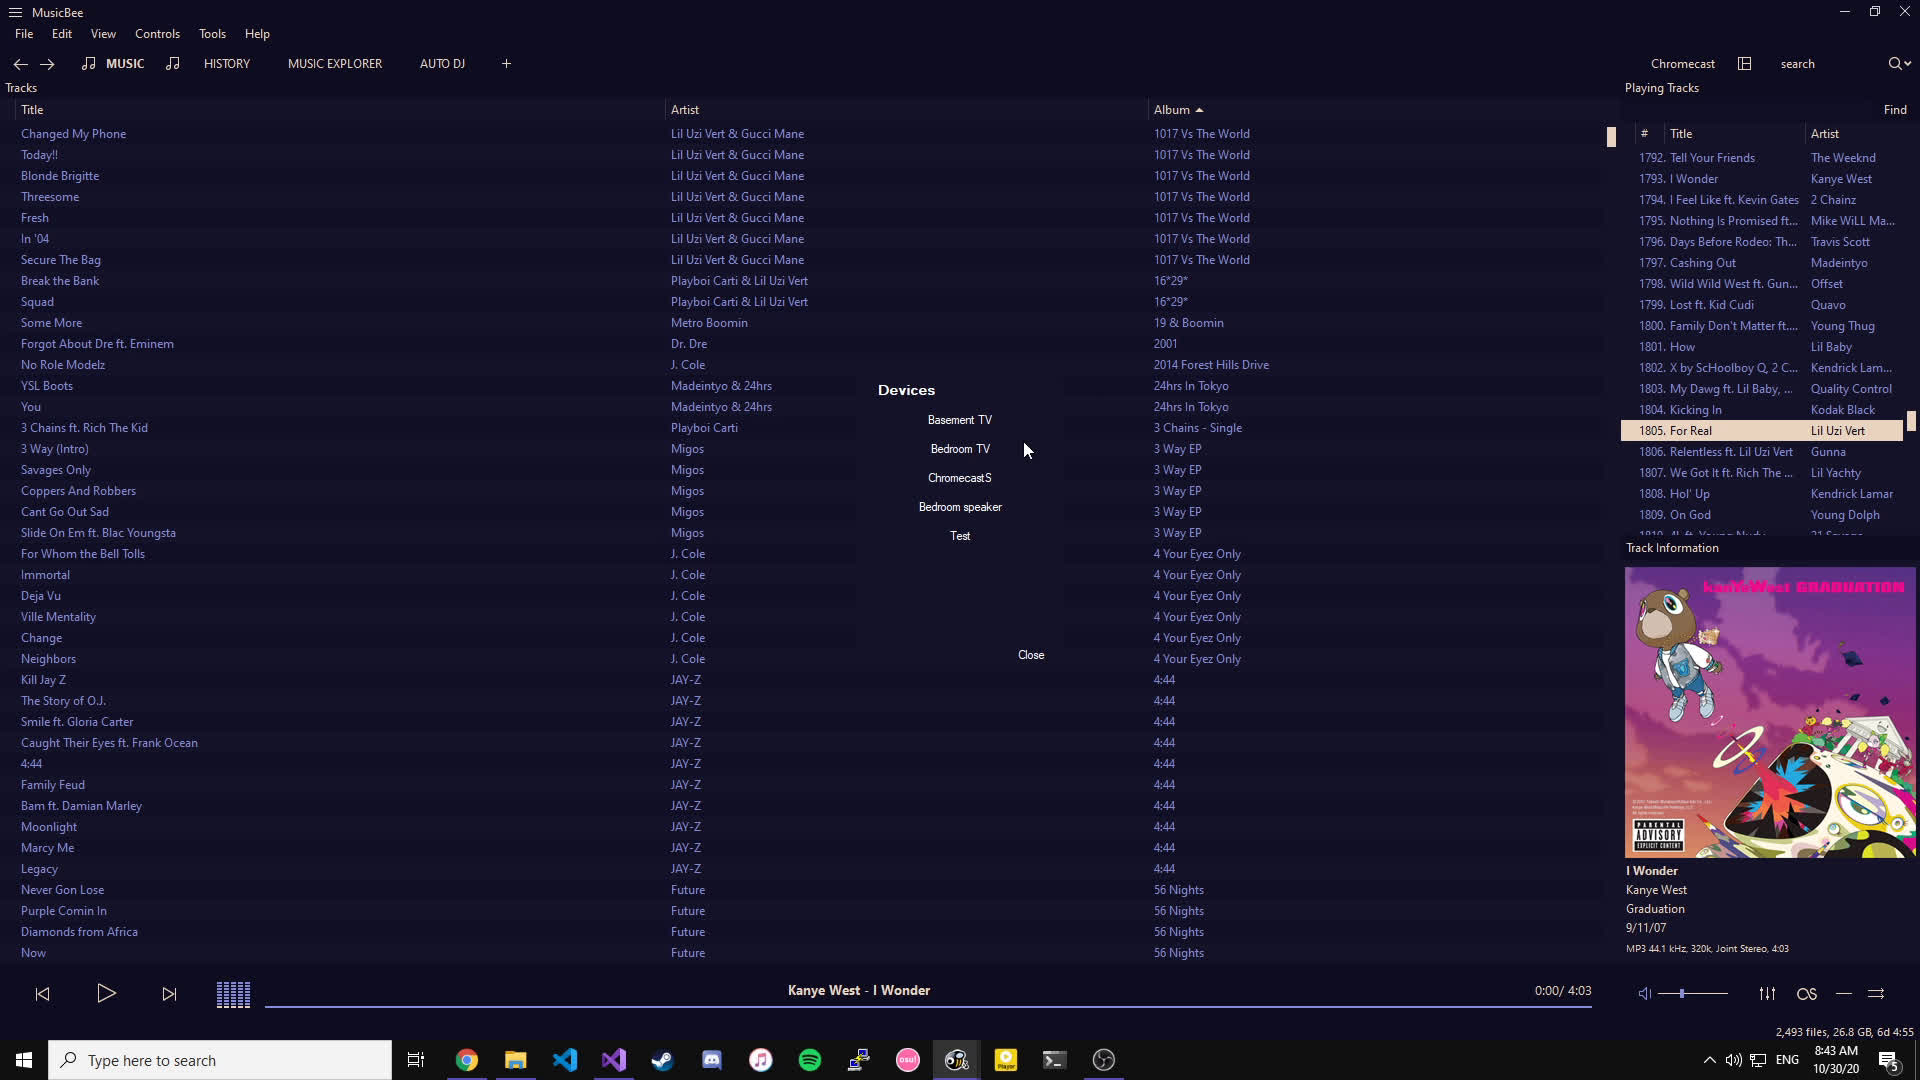Select playing track '1805. For Real'

coord(1761,431)
